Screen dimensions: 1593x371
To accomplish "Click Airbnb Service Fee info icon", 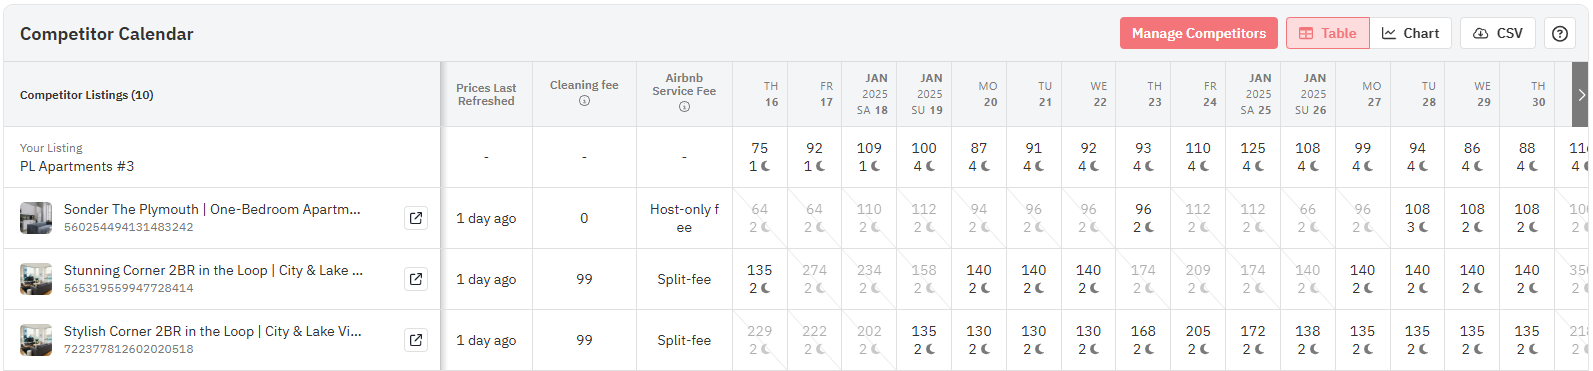I will point(684,107).
